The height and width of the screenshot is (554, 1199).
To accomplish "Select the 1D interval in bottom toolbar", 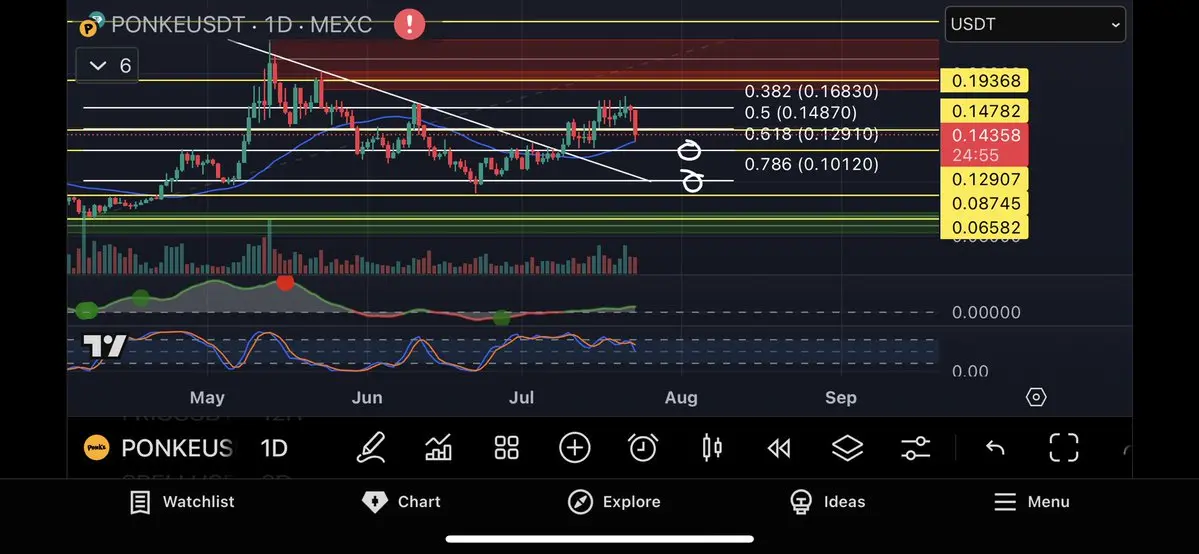I will (x=274, y=448).
